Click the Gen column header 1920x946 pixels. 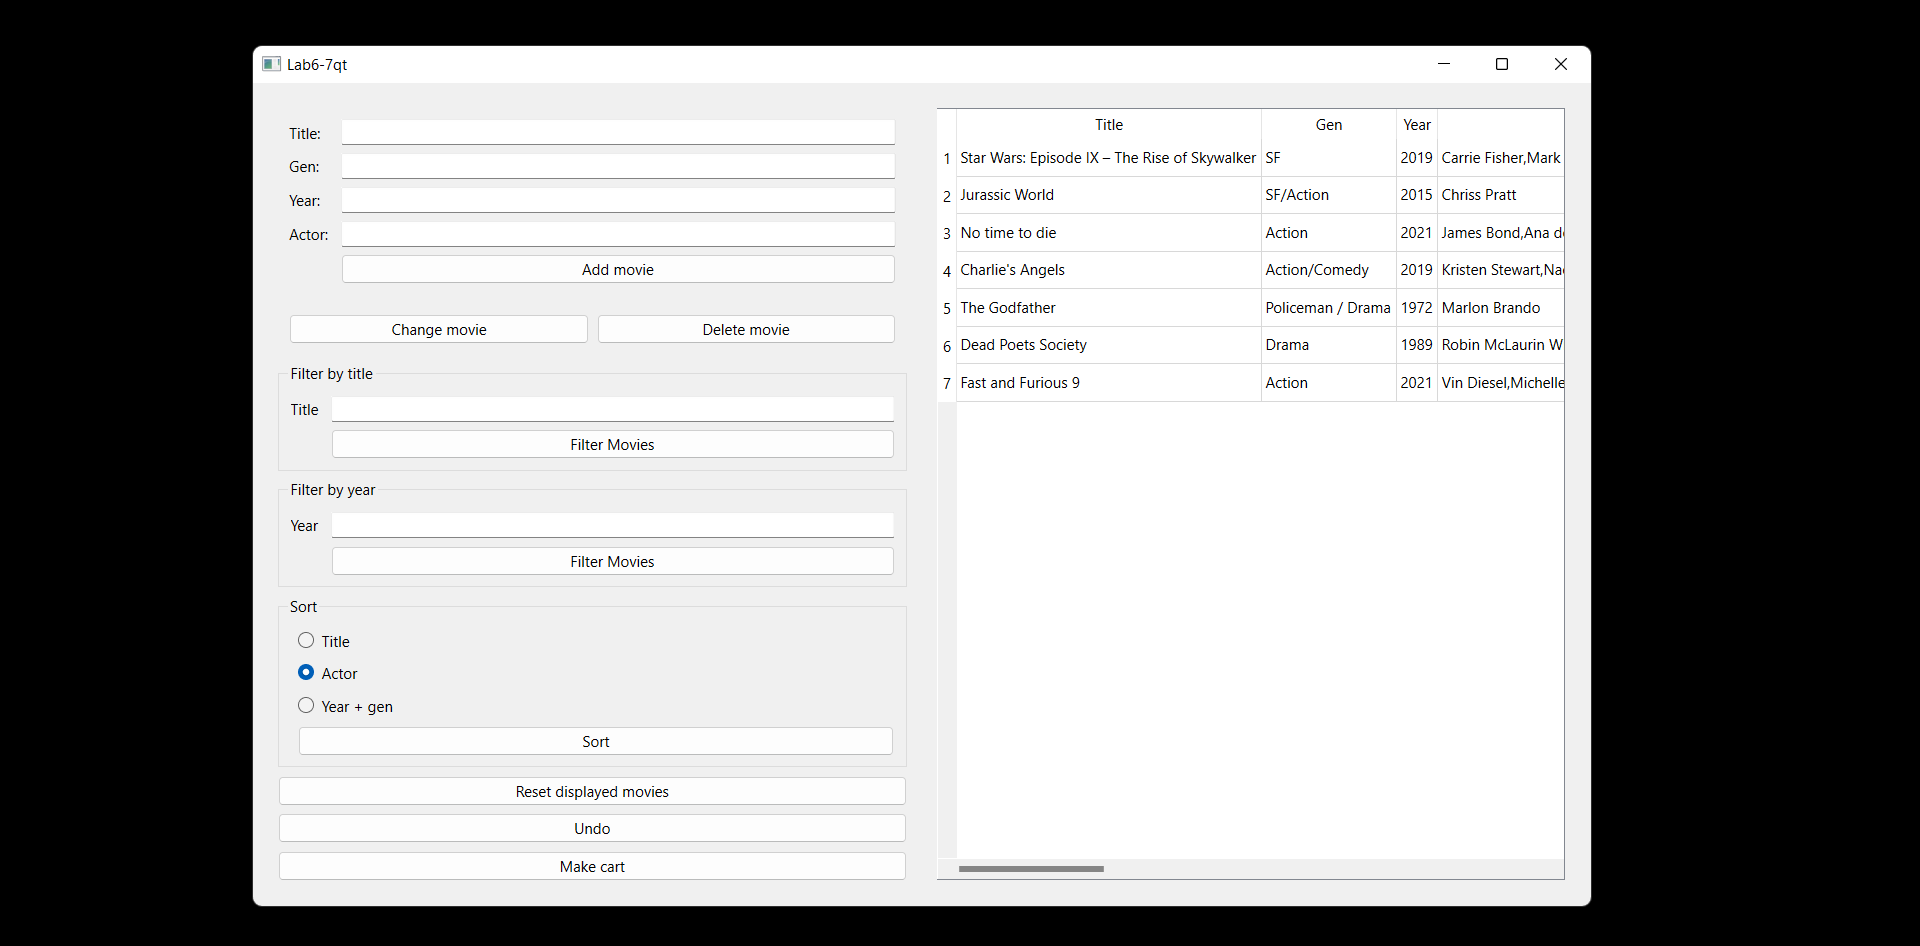1329,125
